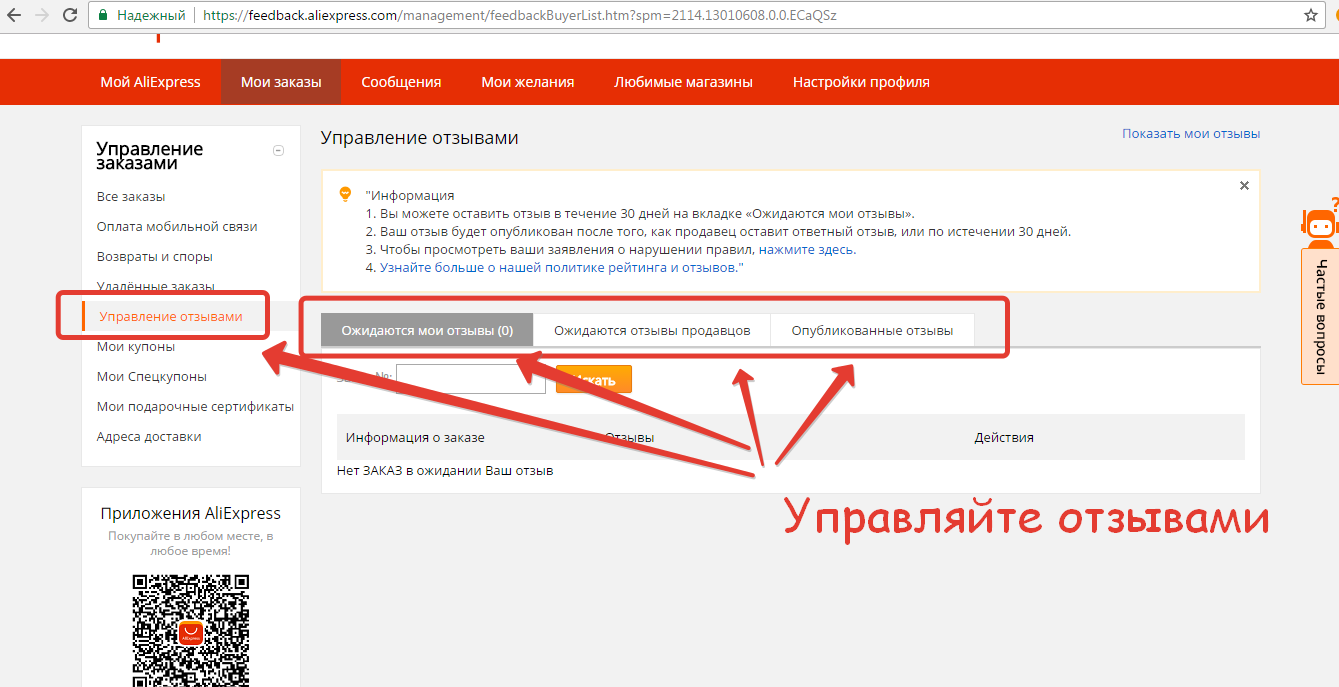Go to Сообщения in top navigation

point(401,82)
